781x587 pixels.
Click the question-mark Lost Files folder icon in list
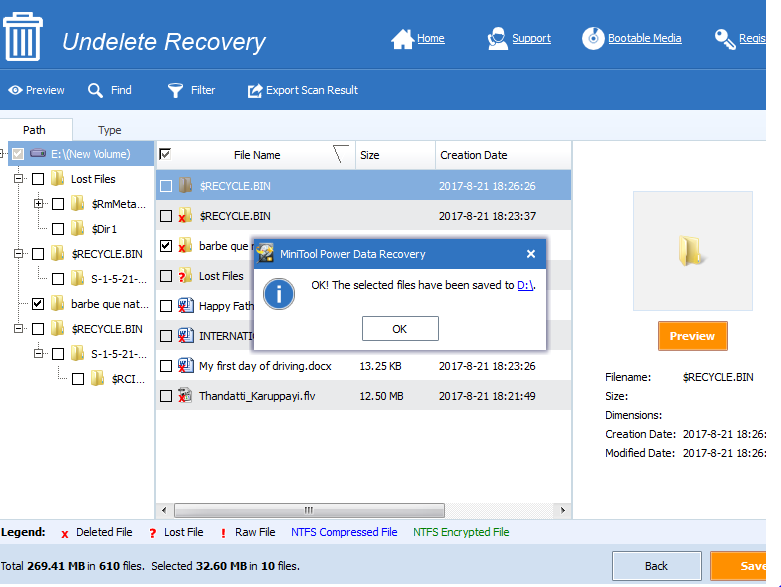(x=185, y=275)
